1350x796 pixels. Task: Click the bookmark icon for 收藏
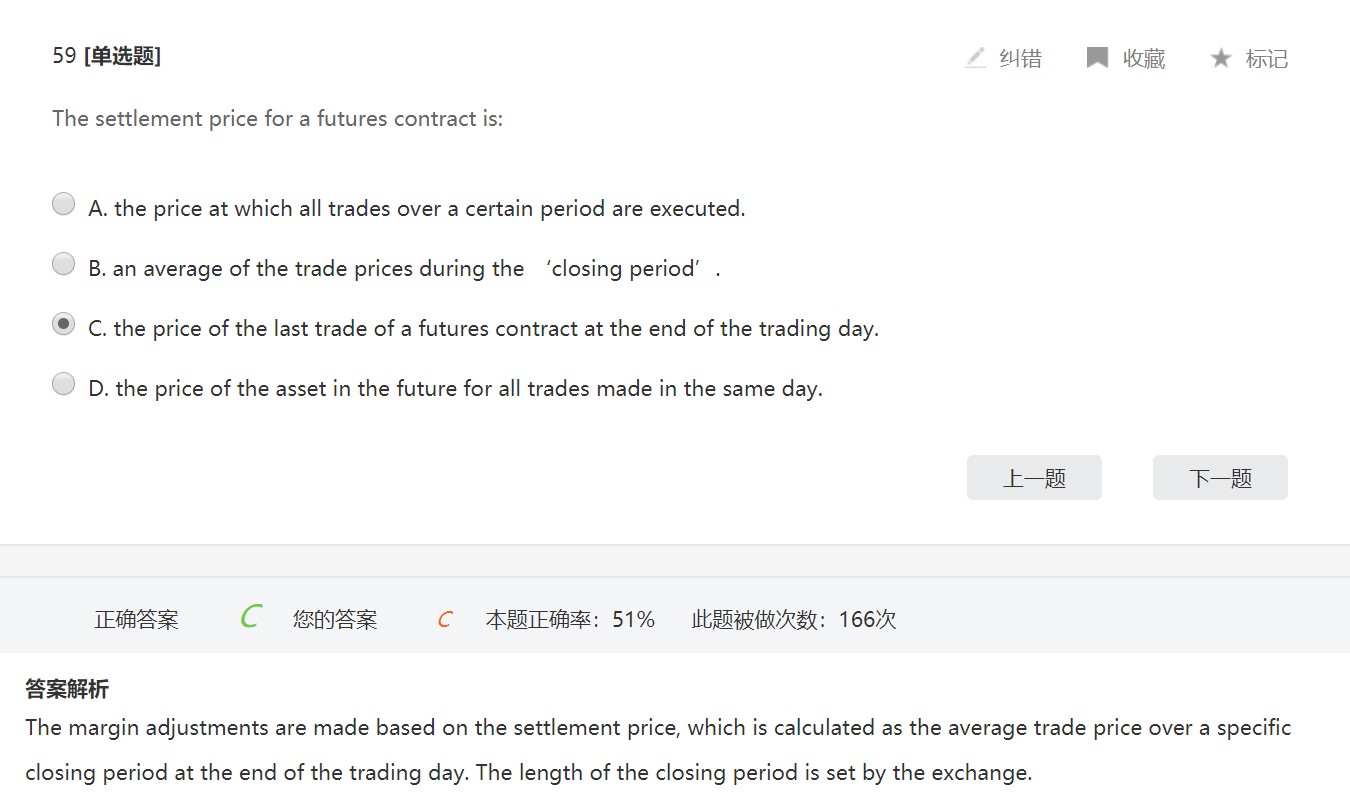[1097, 58]
